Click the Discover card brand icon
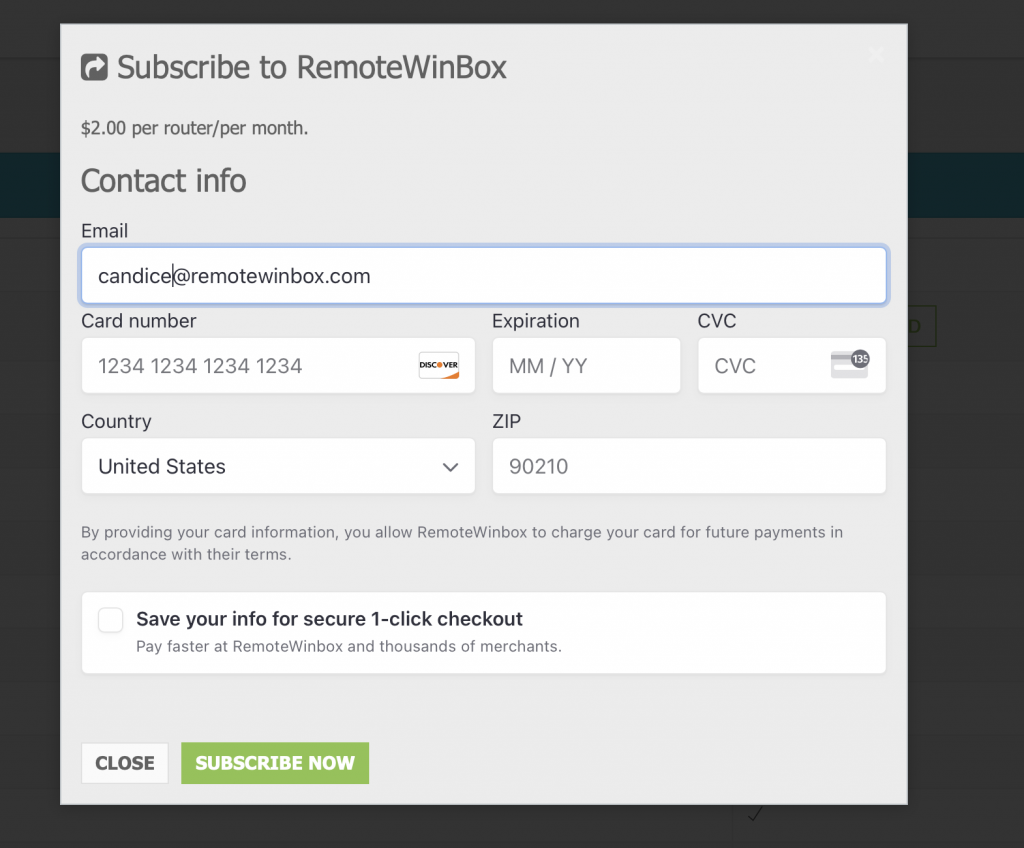Screen dimensions: 1024x848 click(438, 366)
